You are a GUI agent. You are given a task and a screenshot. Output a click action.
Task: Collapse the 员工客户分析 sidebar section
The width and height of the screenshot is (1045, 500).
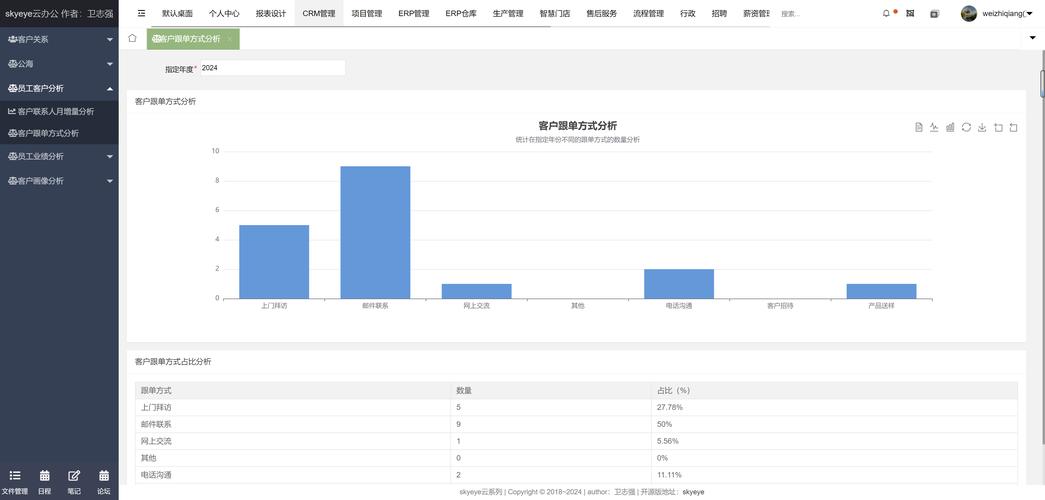pos(59,88)
